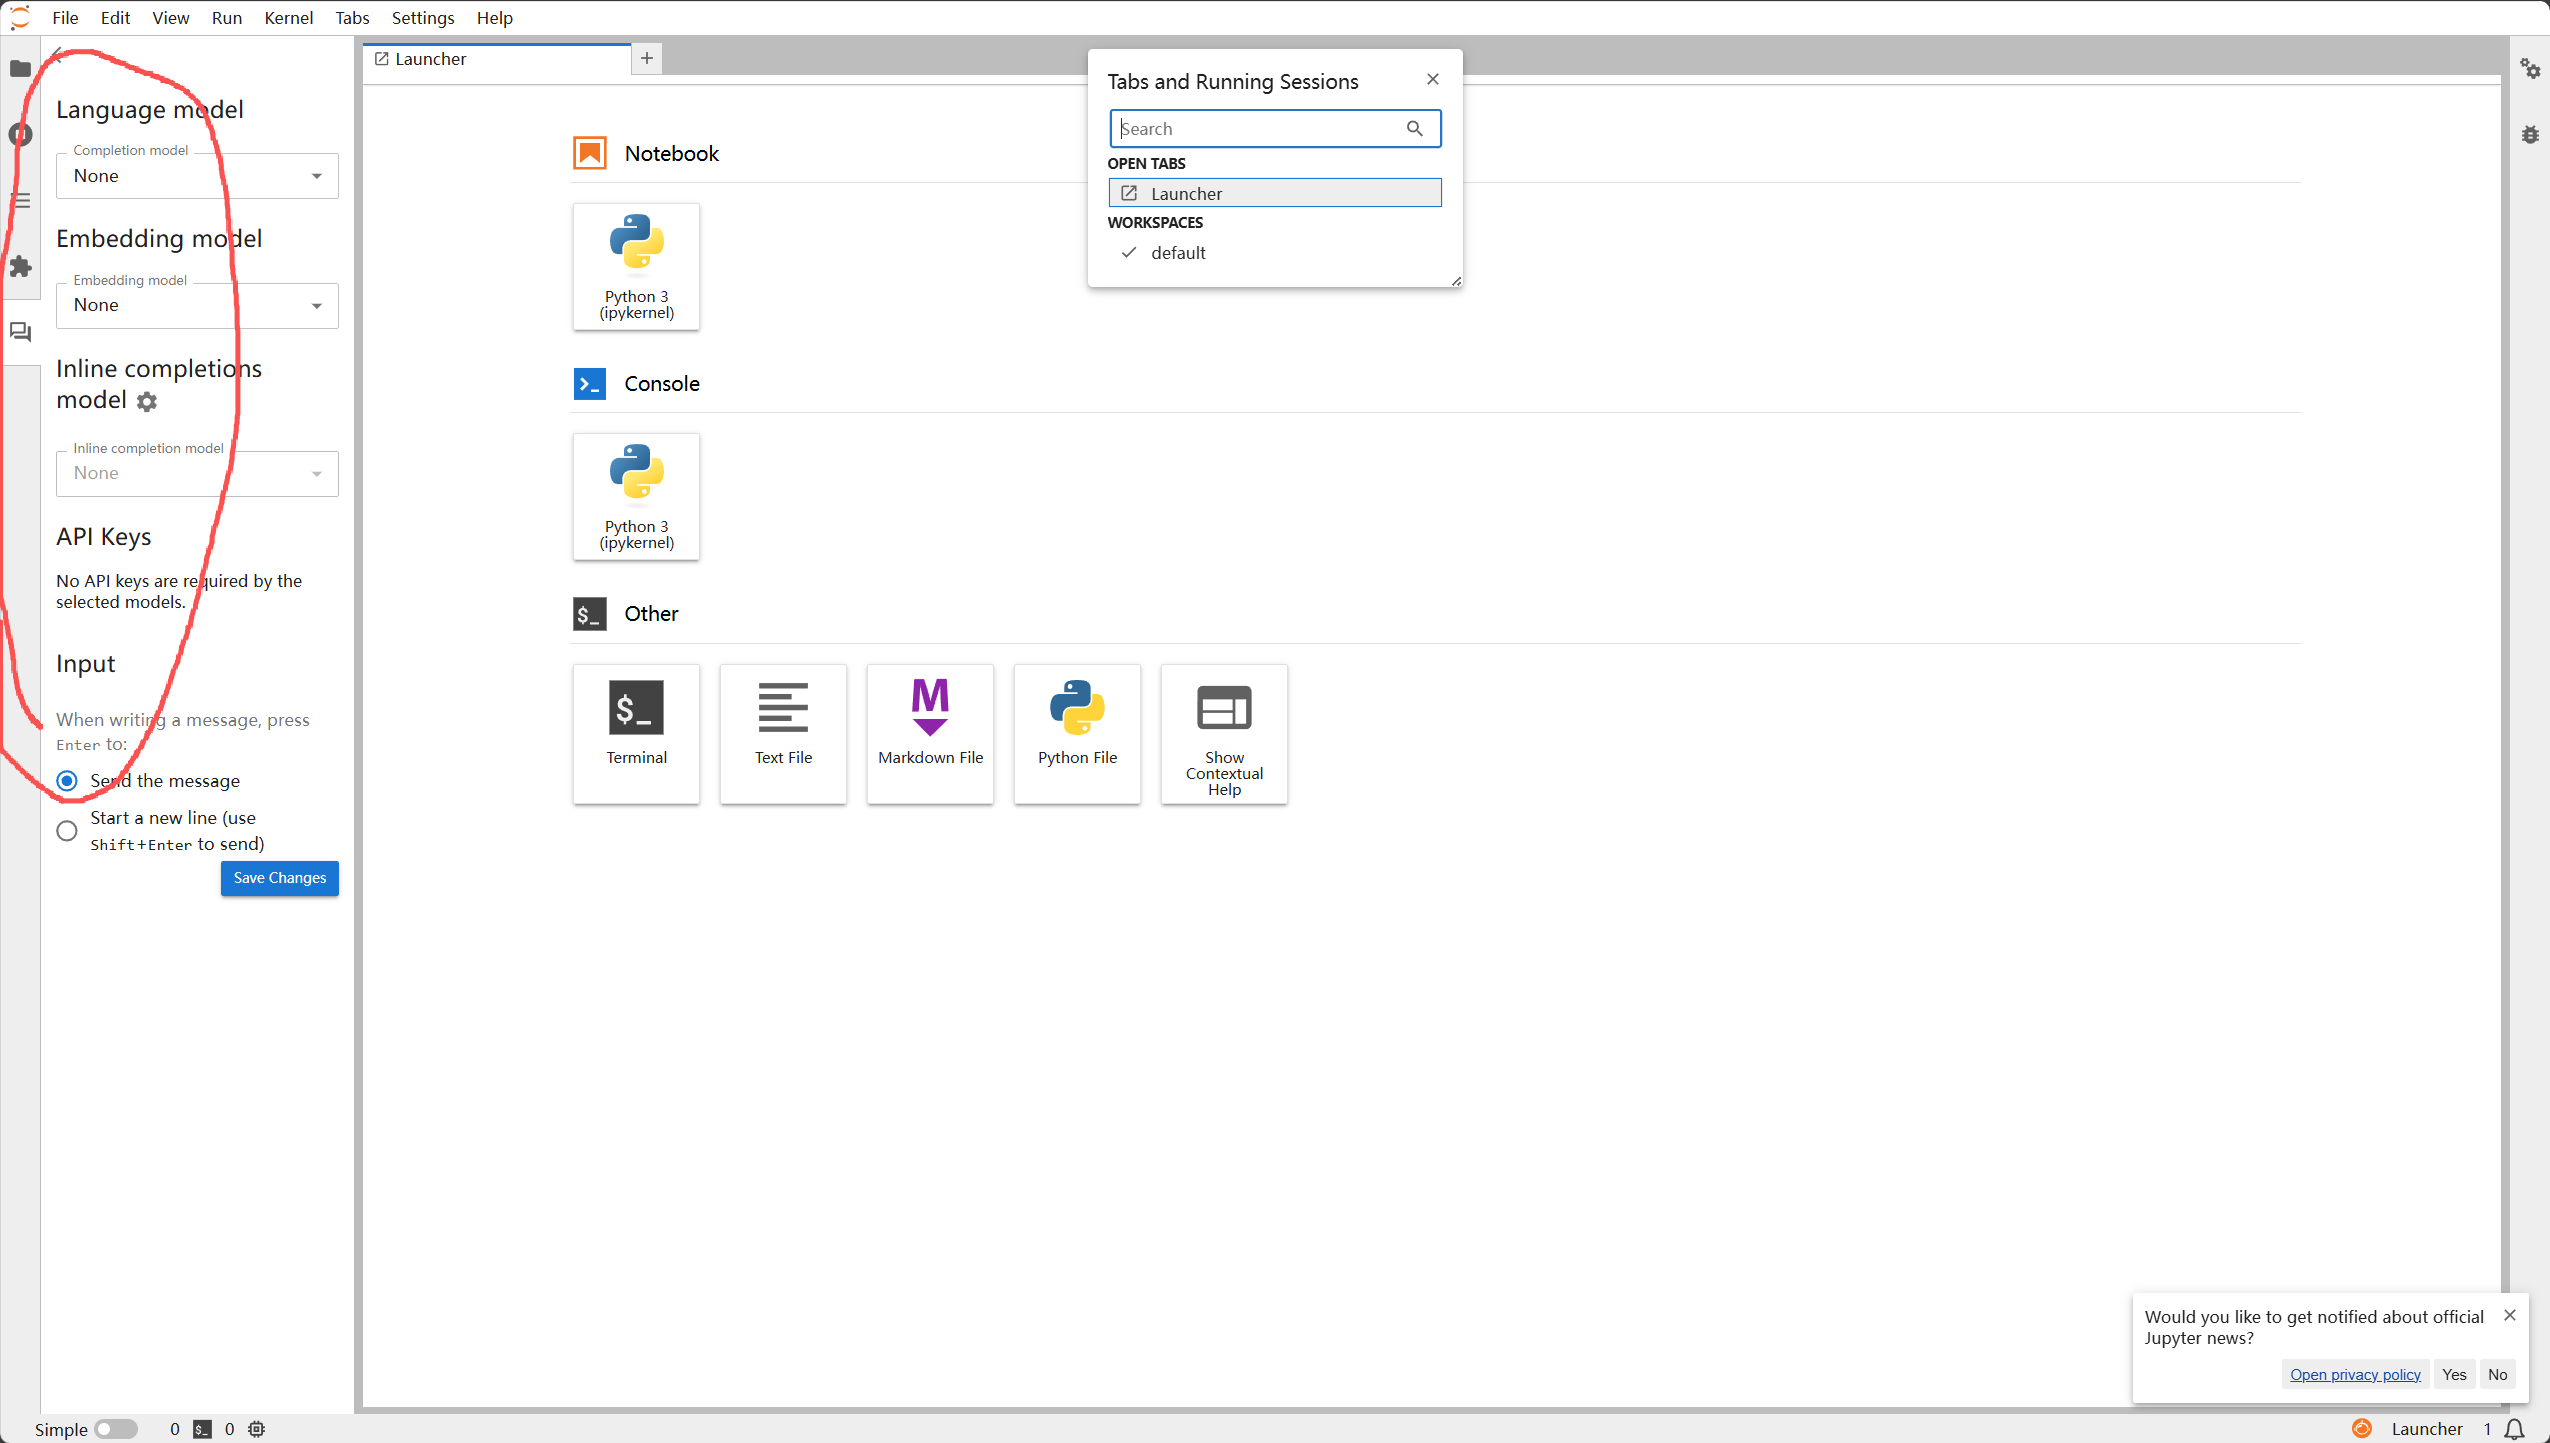The height and width of the screenshot is (1443, 2550).
Task: Expand the Embedding model dropdown
Action: pos(197,305)
